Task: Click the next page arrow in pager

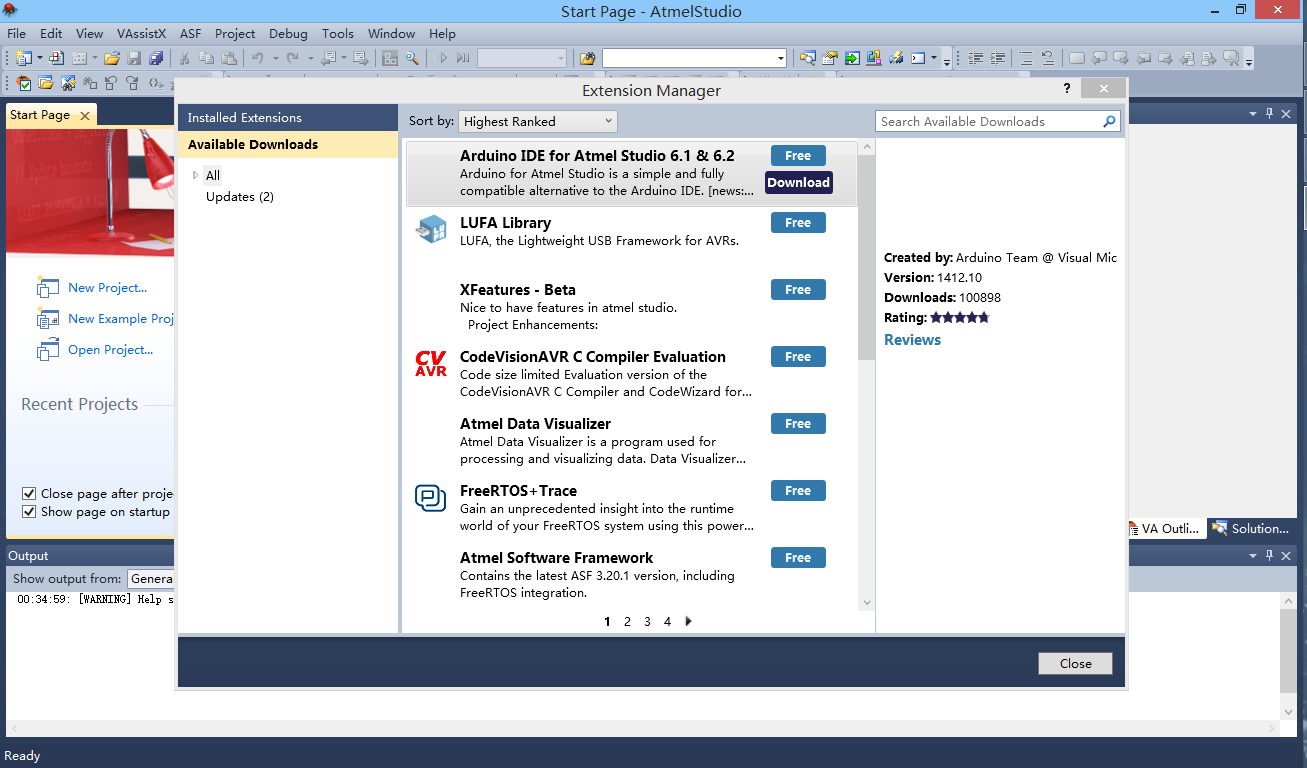Action: pos(688,621)
